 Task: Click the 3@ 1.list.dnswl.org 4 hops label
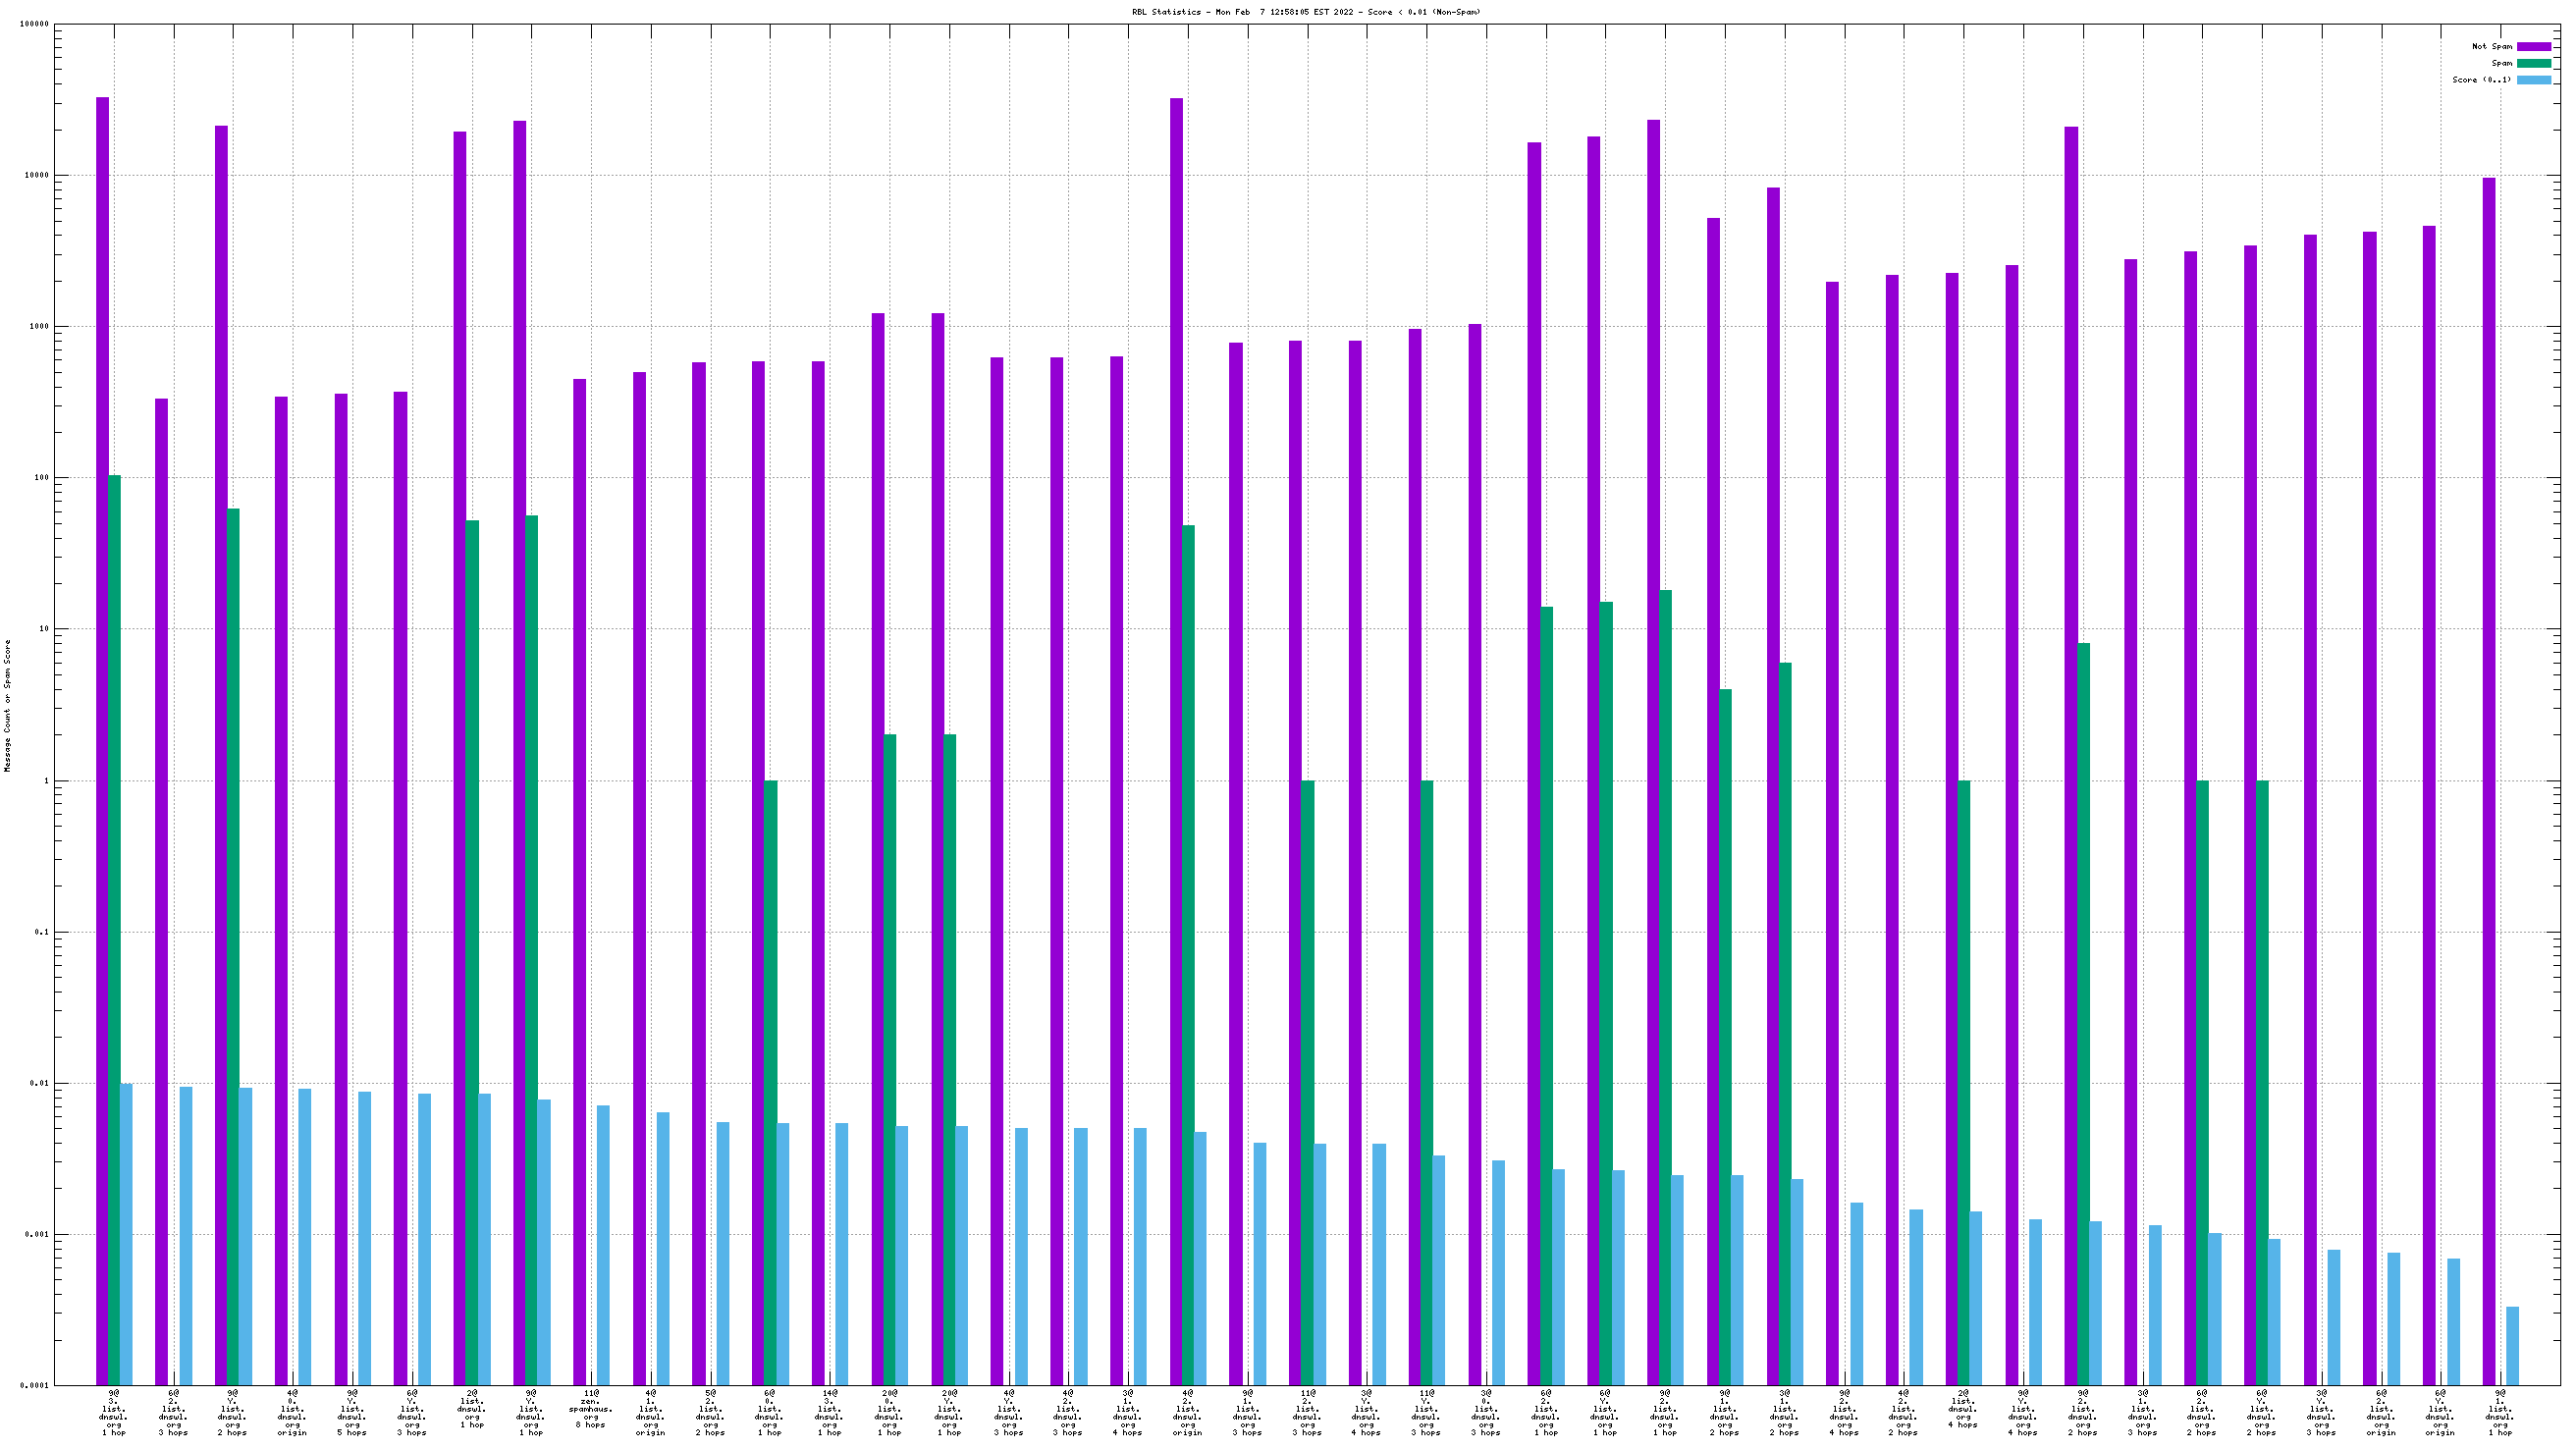[x=1127, y=1412]
